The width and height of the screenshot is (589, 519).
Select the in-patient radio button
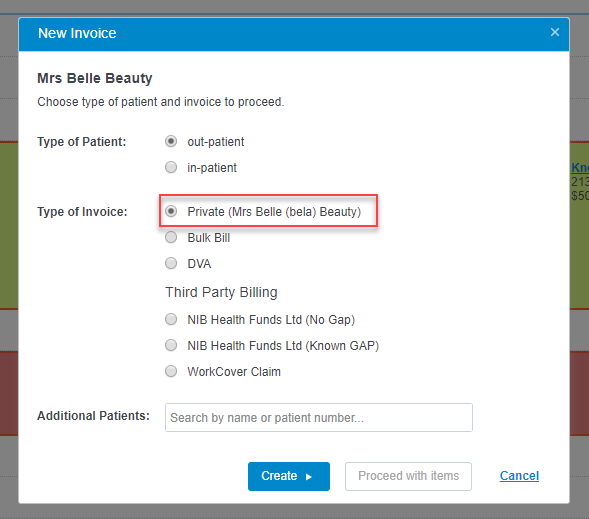click(x=171, y=167)
